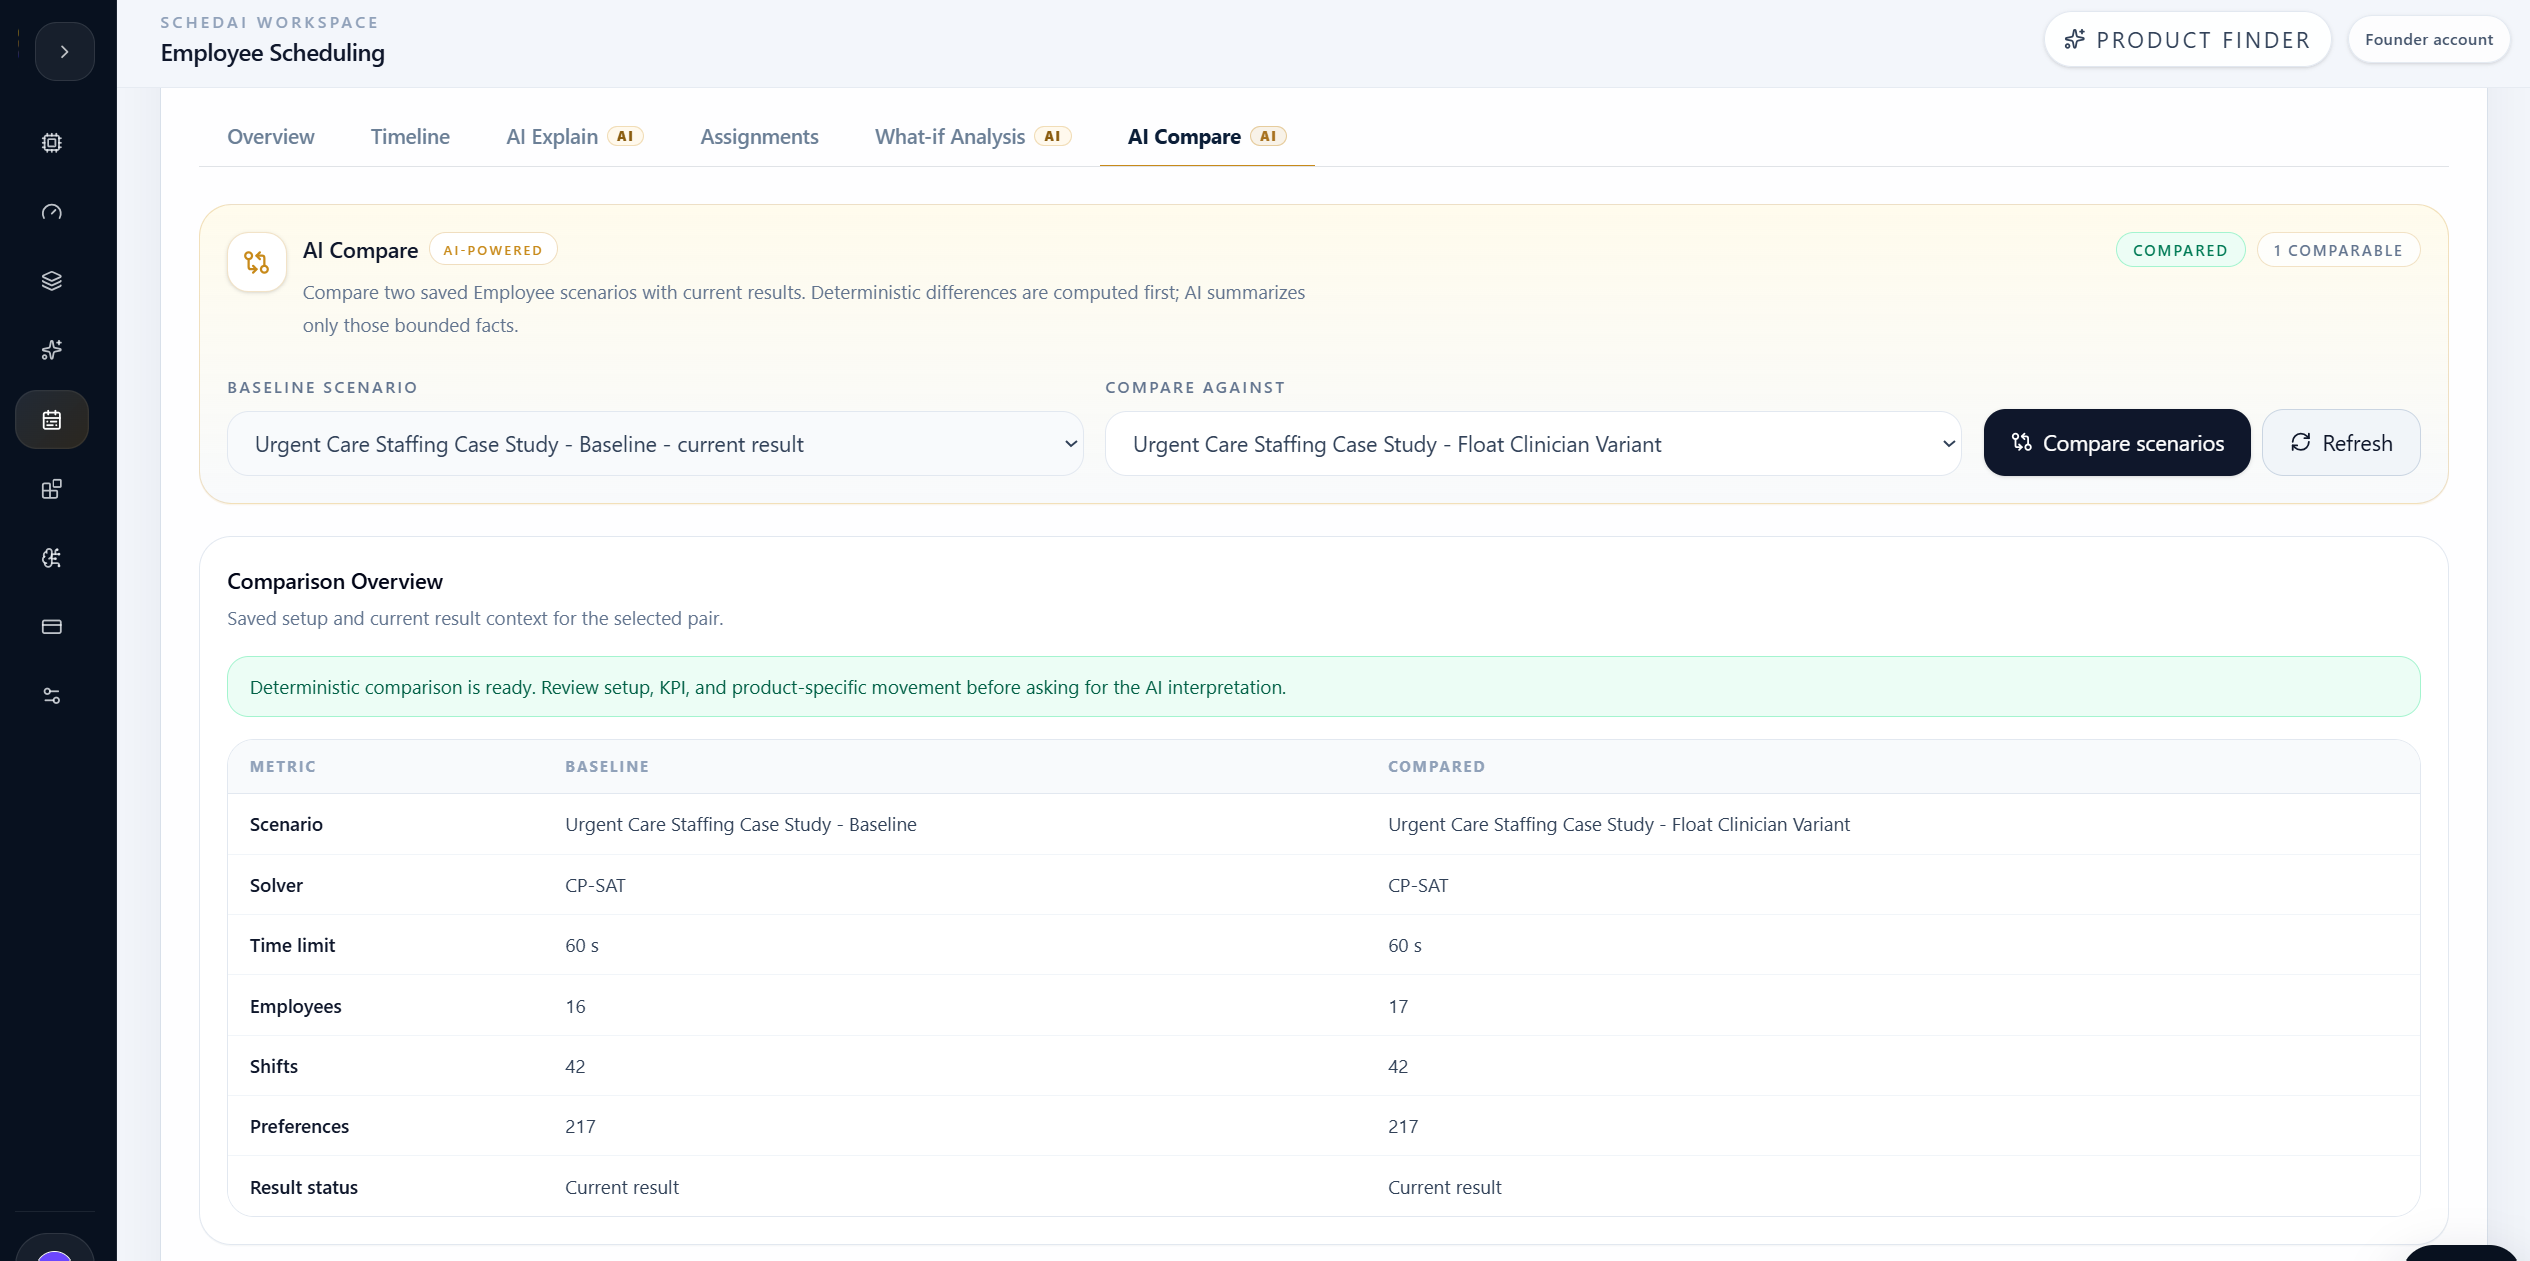
Task: Switch to the What-if Analysis tab
Action: (x=972, y=137)
